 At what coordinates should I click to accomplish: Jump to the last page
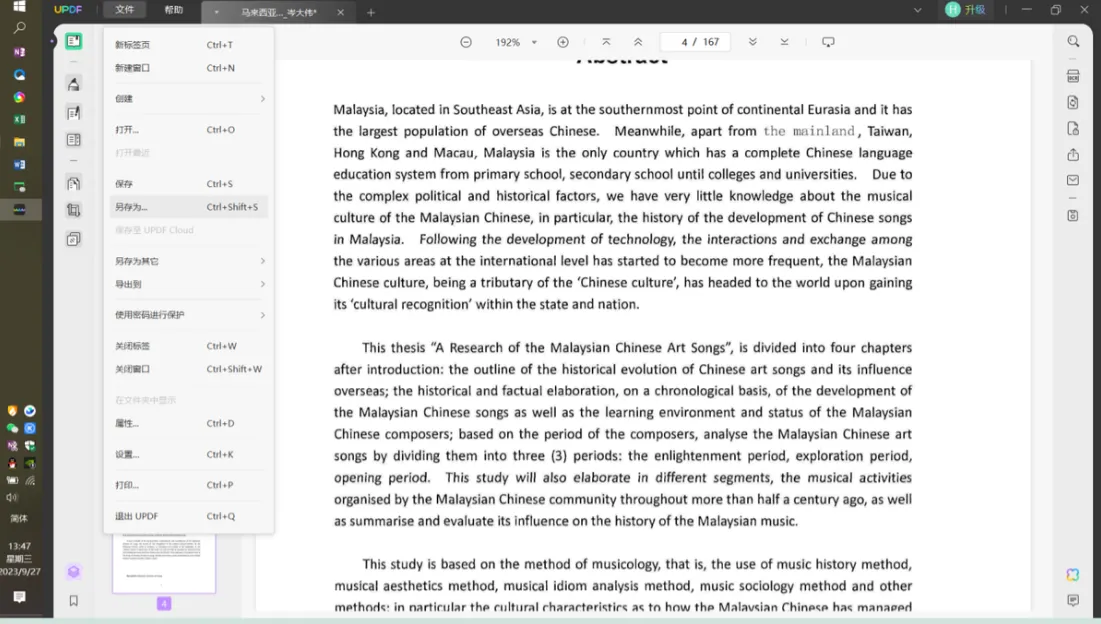(784, 42)
